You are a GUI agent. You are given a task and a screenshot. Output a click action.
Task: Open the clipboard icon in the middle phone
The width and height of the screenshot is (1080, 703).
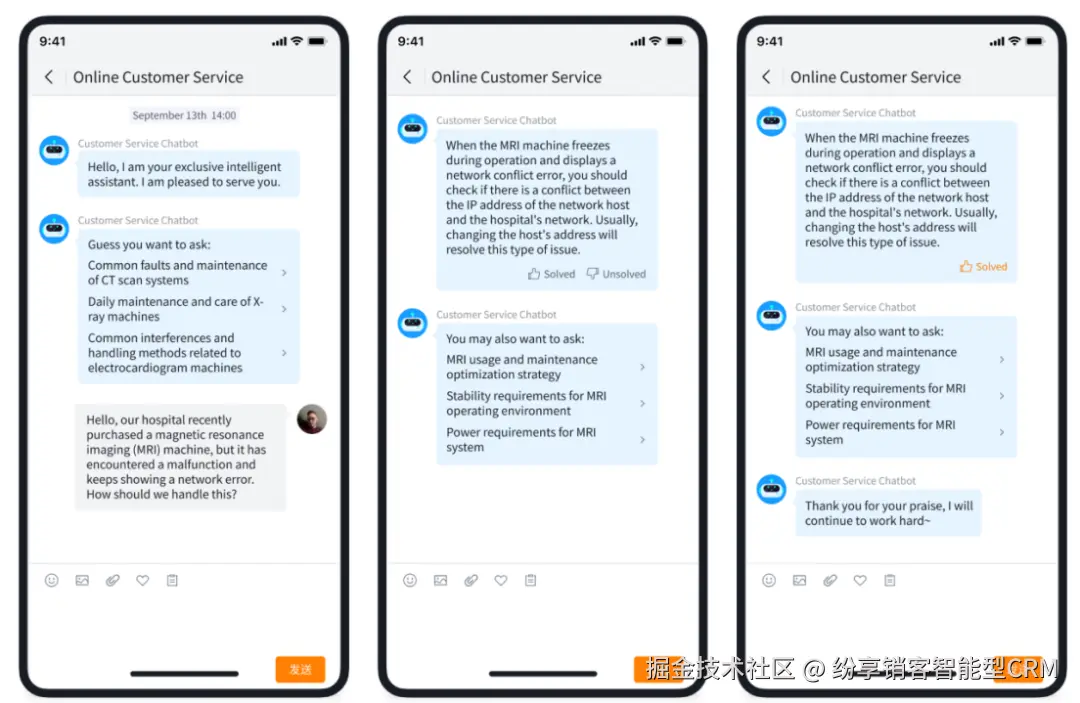530,580
